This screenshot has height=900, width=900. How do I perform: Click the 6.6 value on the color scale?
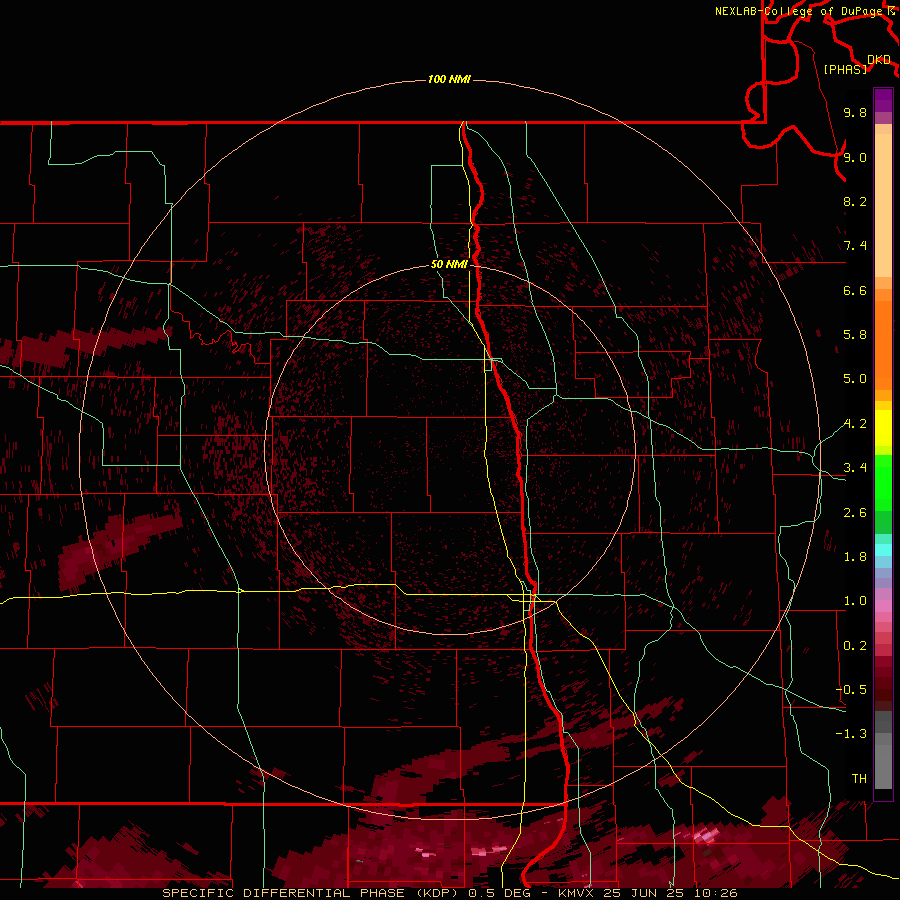coord(855,290)
